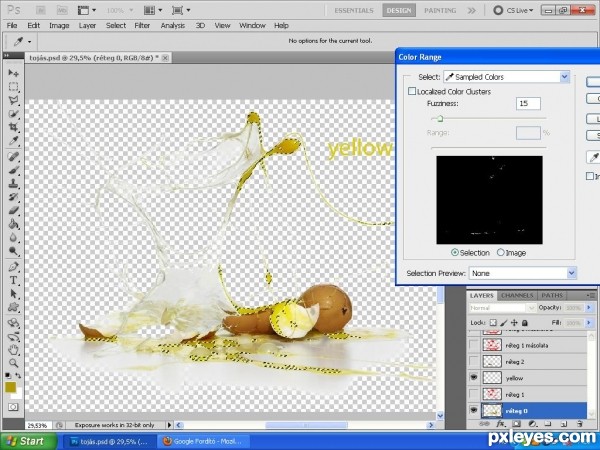Image resolution: width=600 pixels, height=450 pixels.
Task: Hide the yellow layer
Action: pyautogui.click(x=474, y=378)
